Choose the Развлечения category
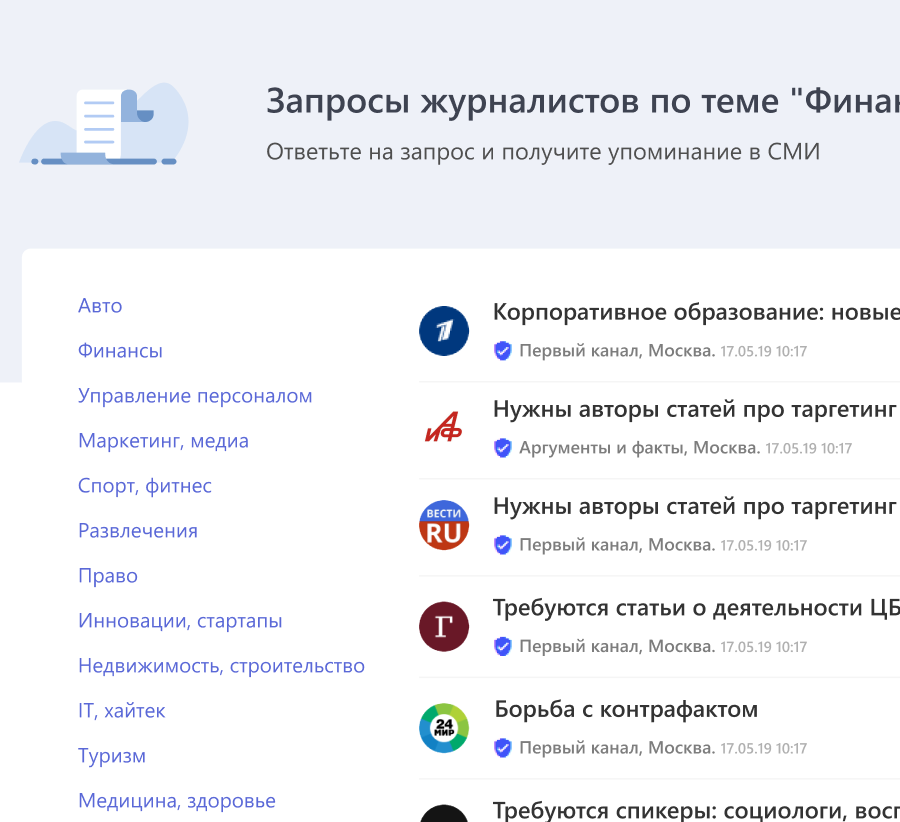900x822 pixels. (x=138, y=531)
